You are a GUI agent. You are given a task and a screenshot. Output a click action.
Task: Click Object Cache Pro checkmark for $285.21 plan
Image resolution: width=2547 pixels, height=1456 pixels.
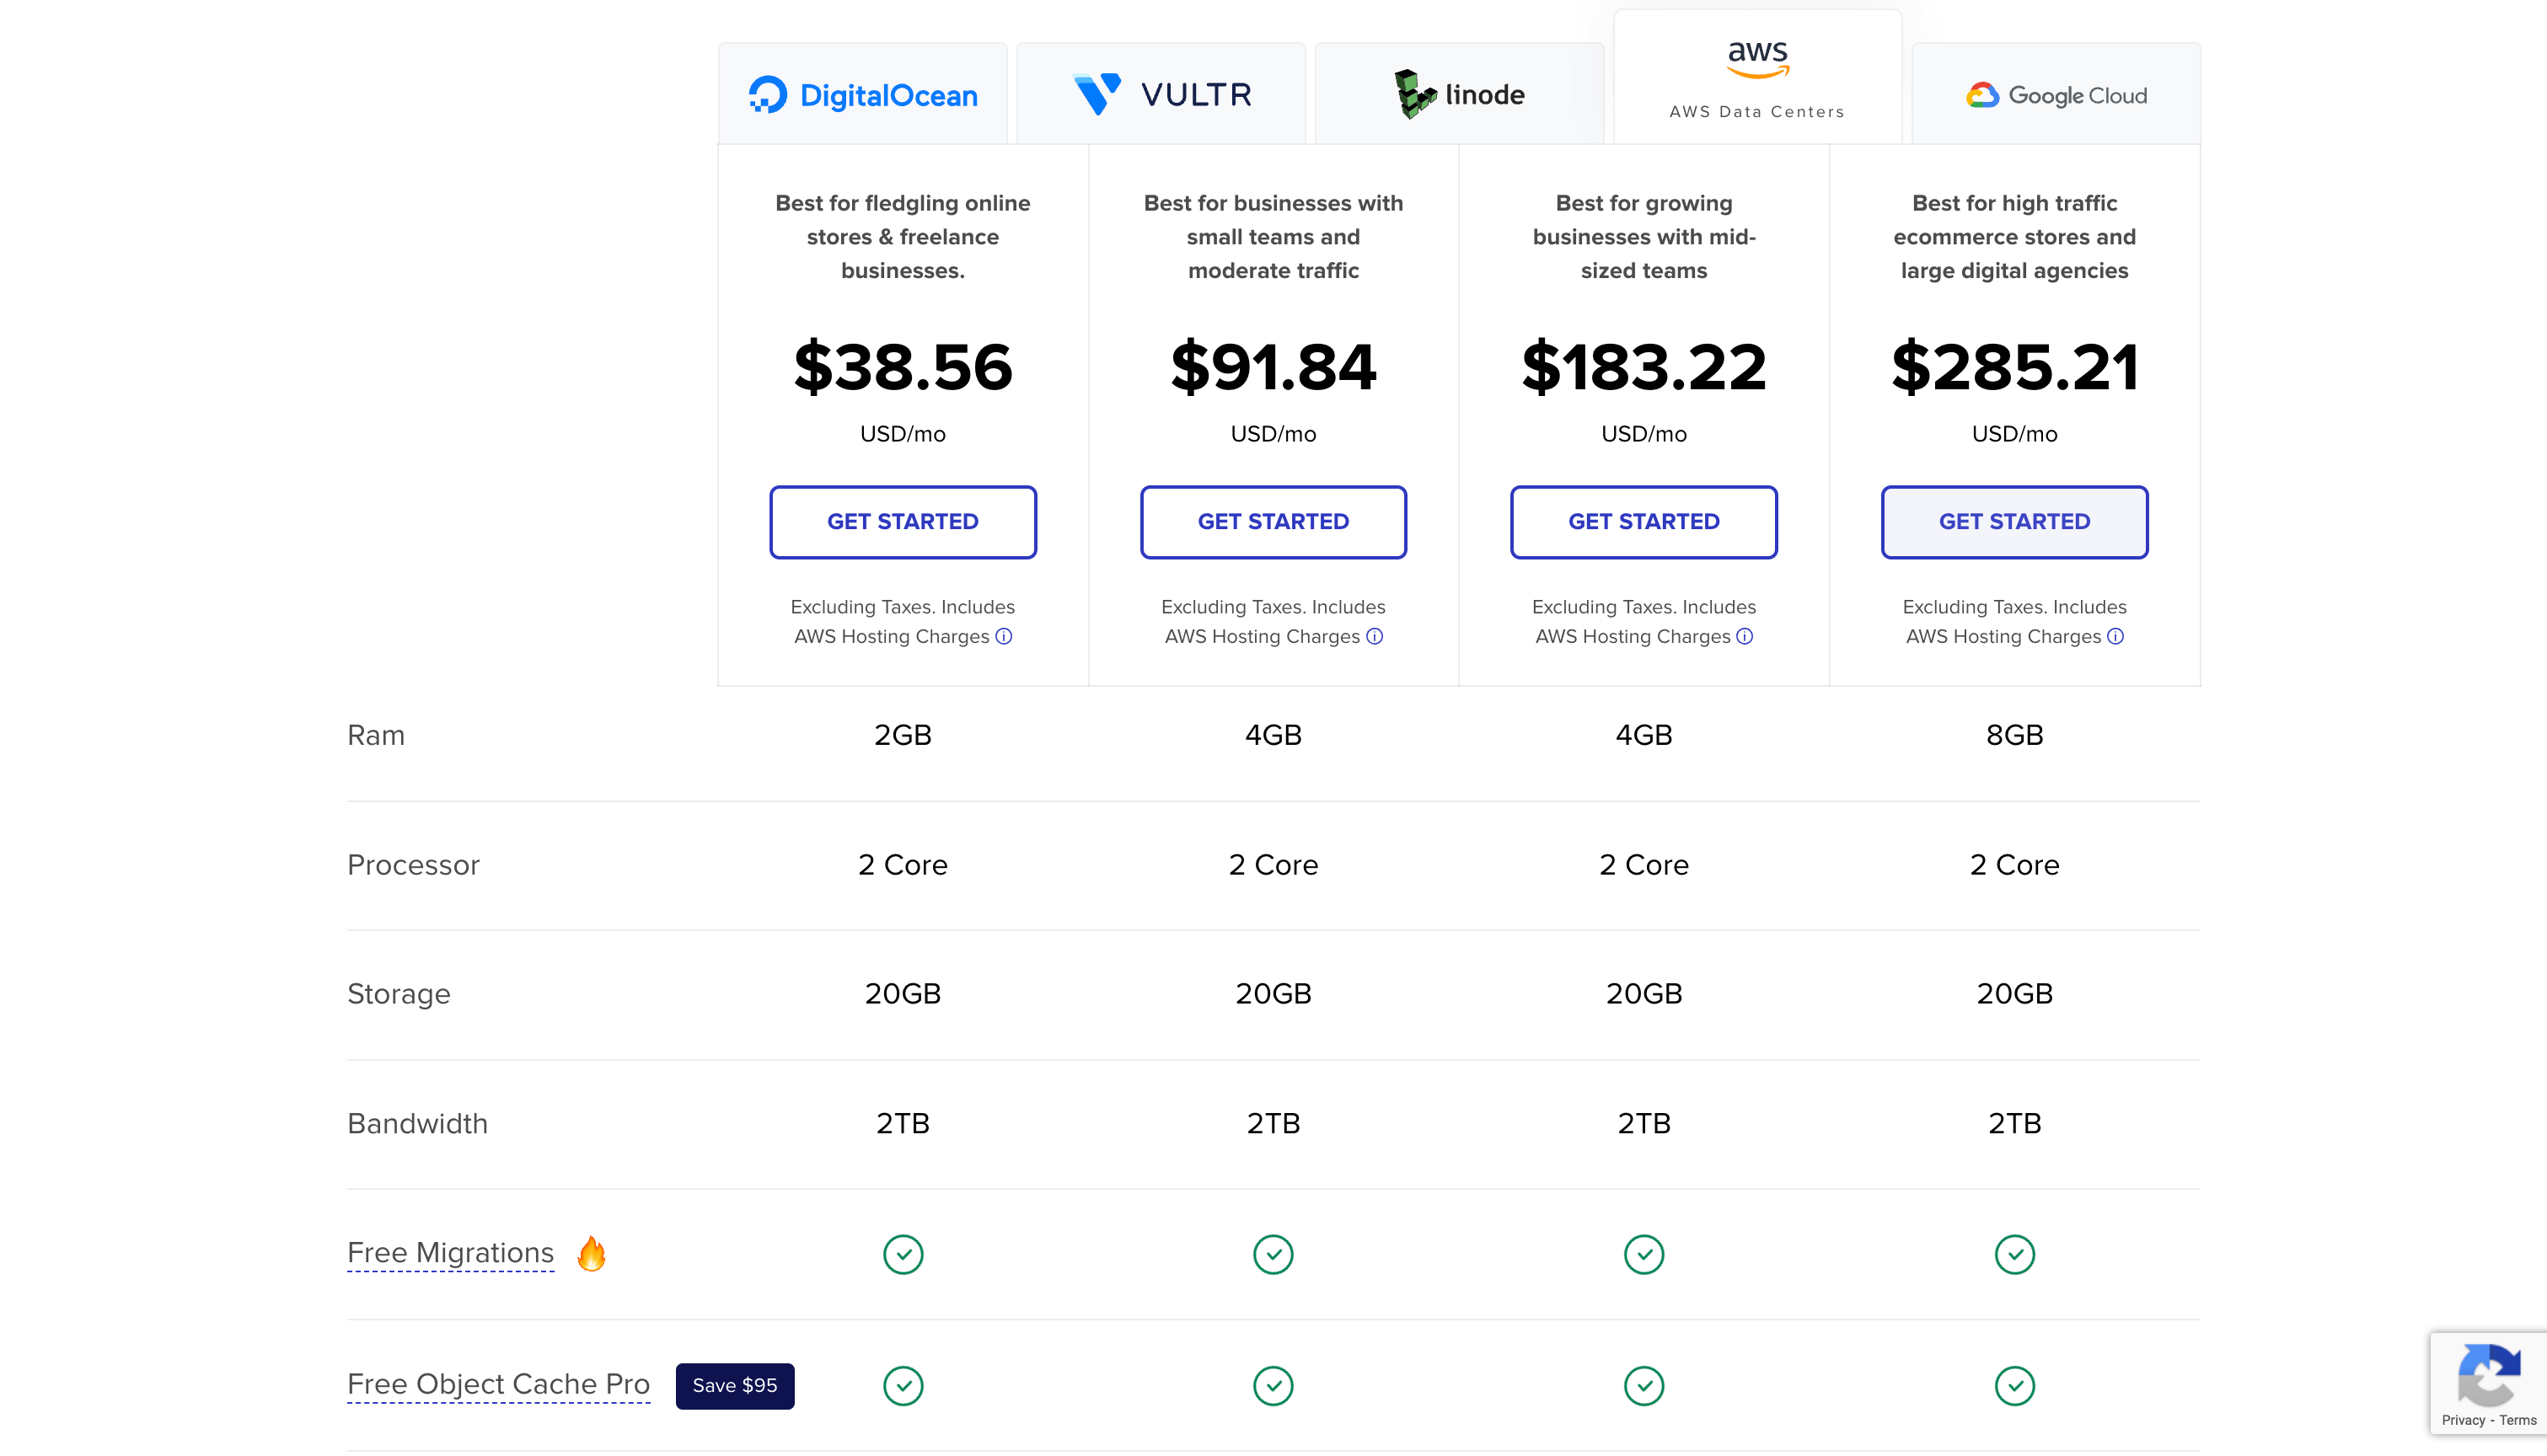pyautogui.click(x=2014, y=1385)
